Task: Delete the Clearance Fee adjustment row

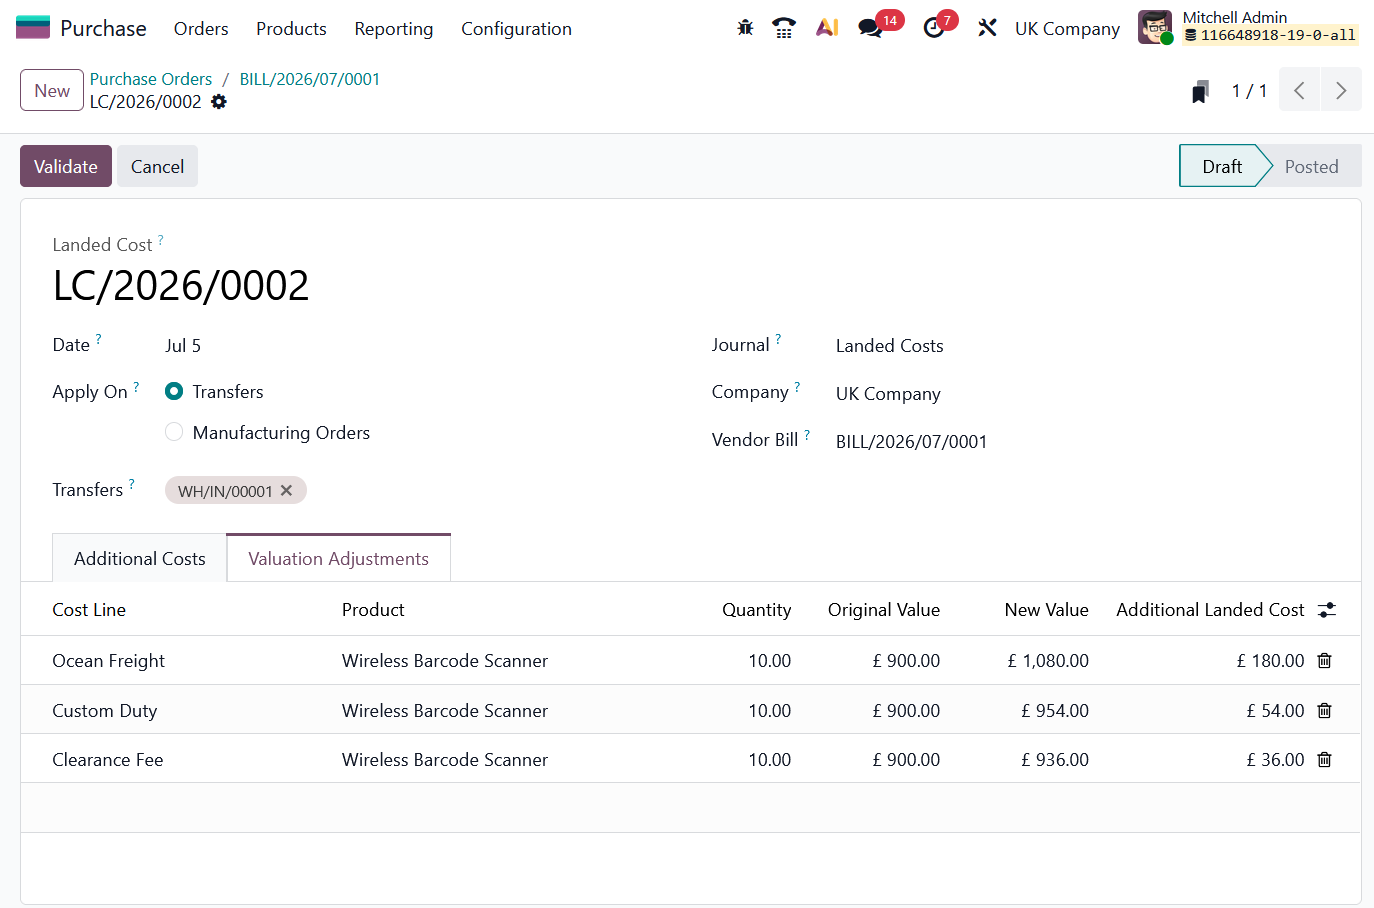Action: [x=1325, y=760]
